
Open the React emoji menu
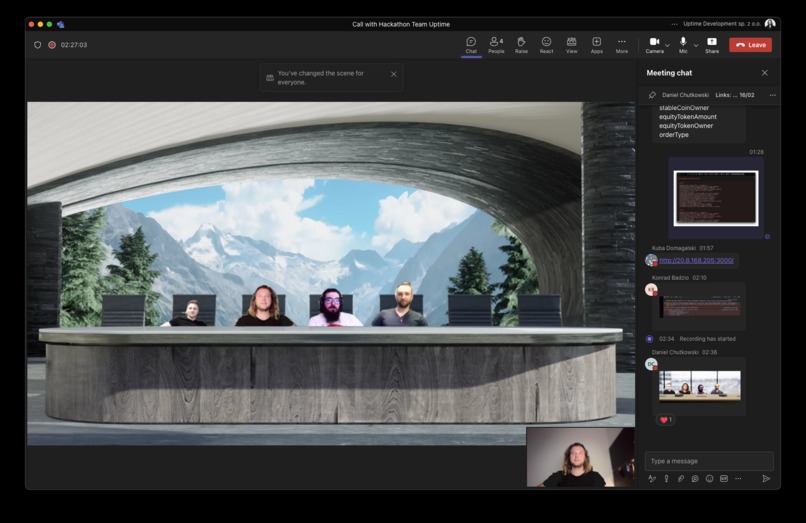(x=546, y=45)
